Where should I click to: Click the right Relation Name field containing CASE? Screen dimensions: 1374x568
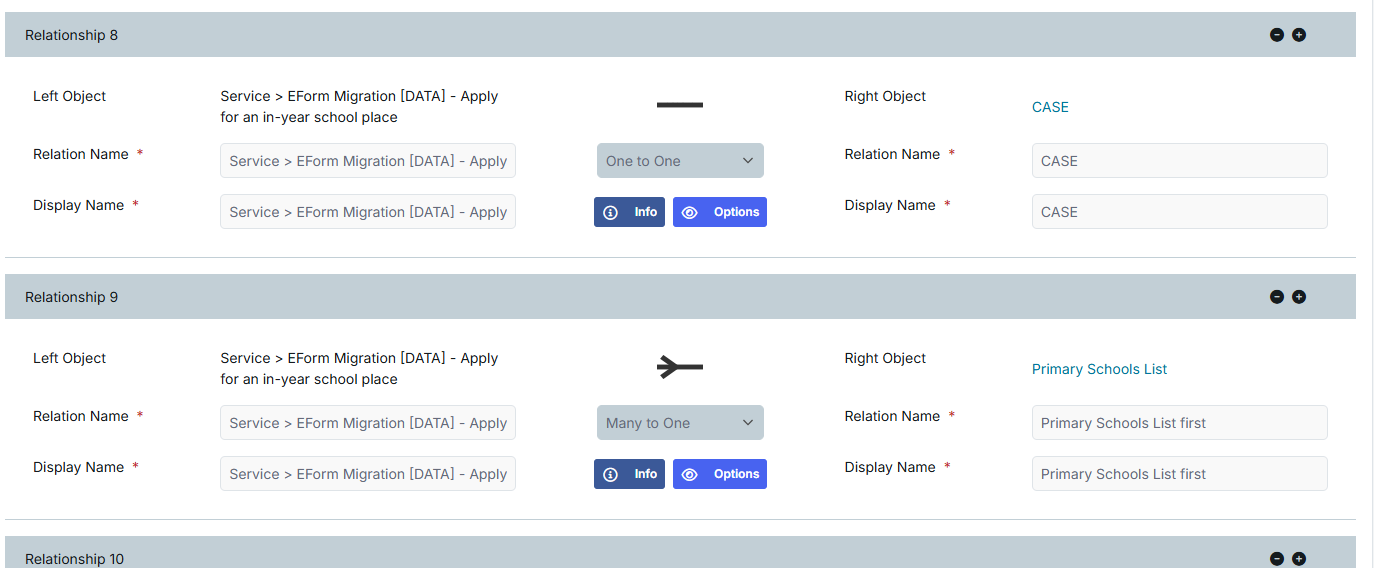(1180, 161)
